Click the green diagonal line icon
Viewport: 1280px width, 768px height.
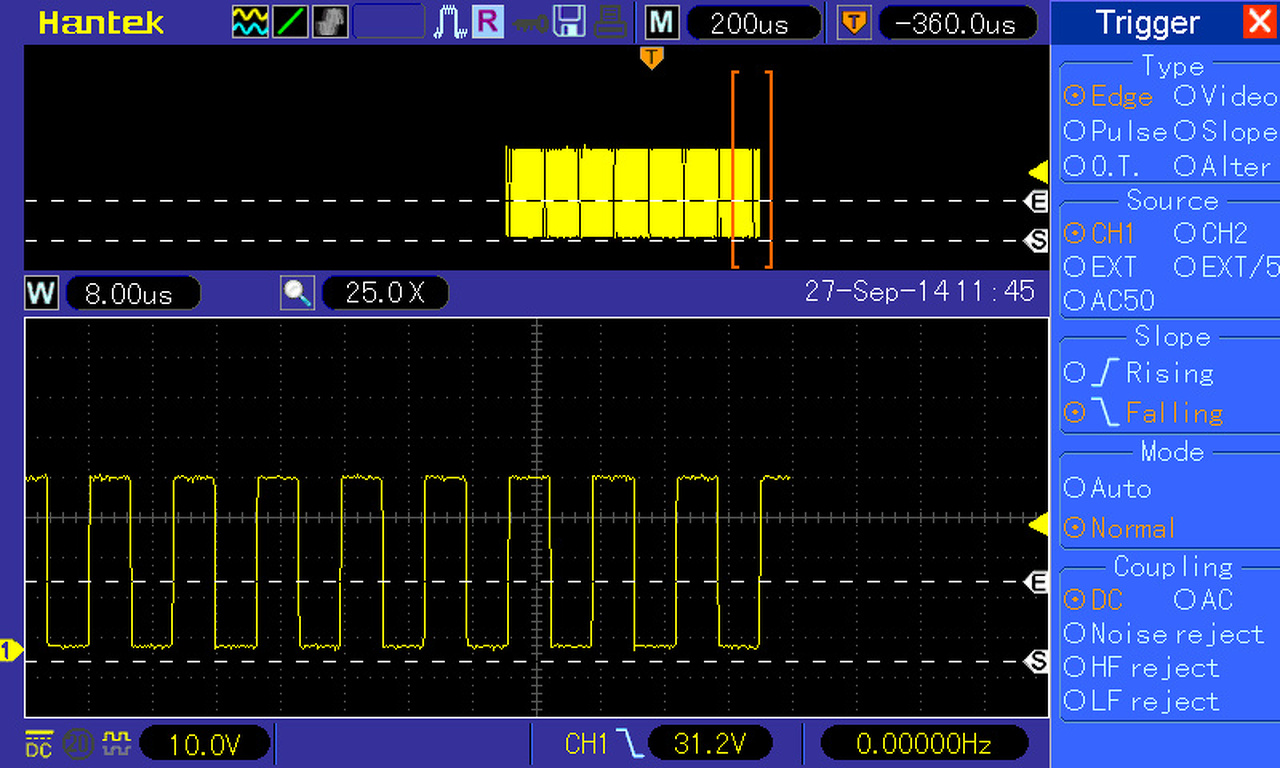291,22
